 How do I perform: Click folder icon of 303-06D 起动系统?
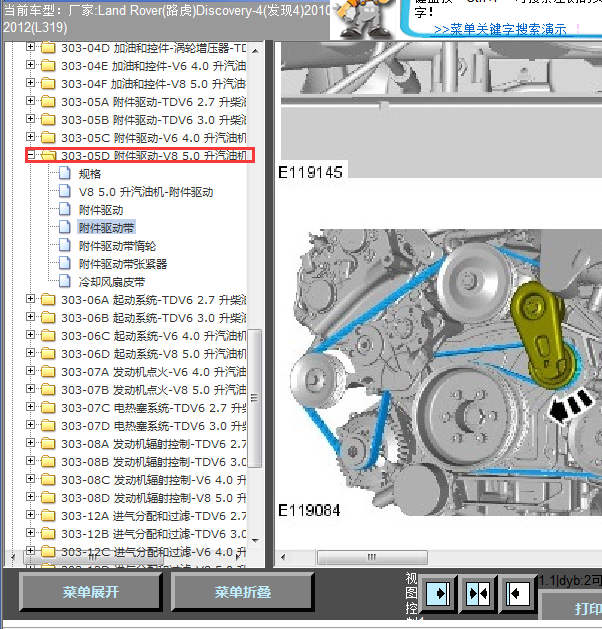point(48,353)
